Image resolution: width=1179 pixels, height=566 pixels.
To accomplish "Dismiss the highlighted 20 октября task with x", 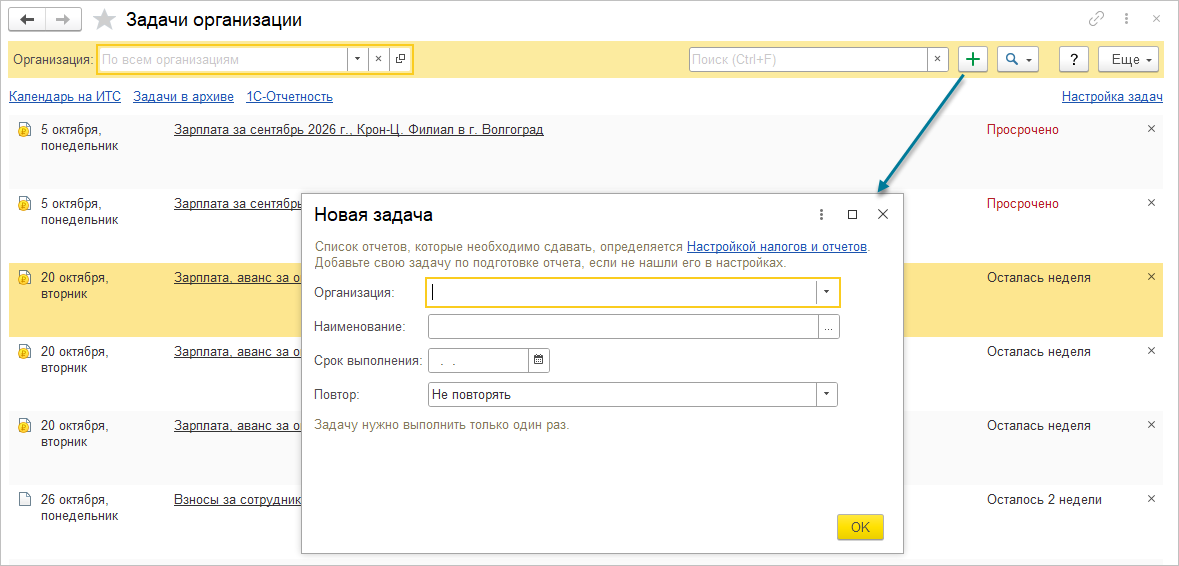I will [x=1150, y=277].
